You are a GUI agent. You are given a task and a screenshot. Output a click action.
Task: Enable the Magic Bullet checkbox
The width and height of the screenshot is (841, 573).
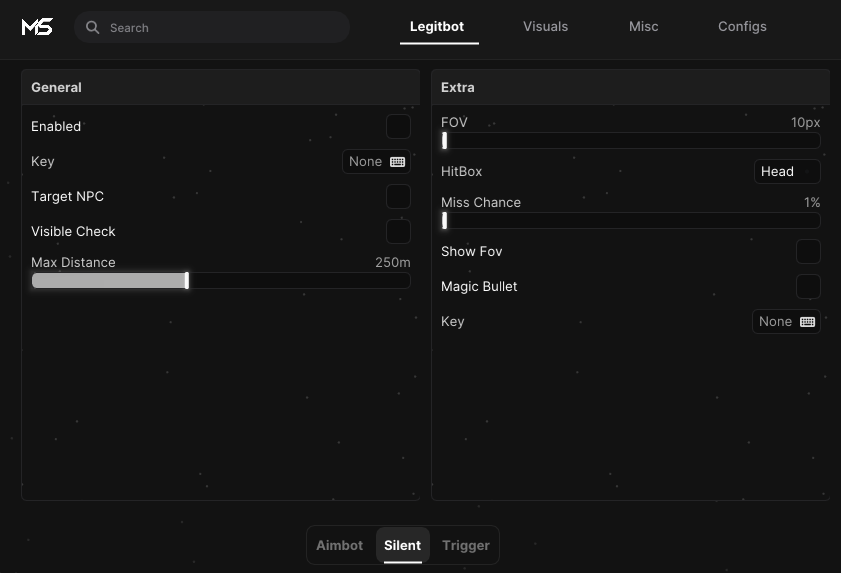(808, 286)
